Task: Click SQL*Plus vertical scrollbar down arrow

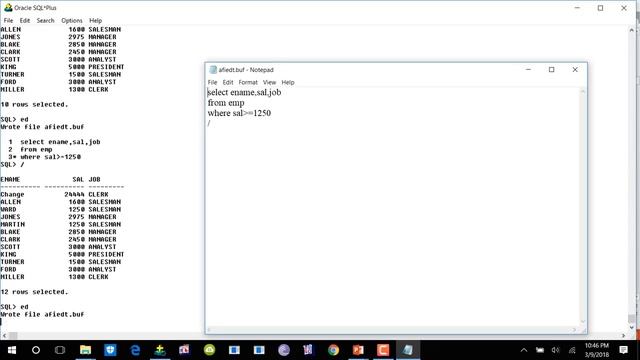Action: (632, 327)
